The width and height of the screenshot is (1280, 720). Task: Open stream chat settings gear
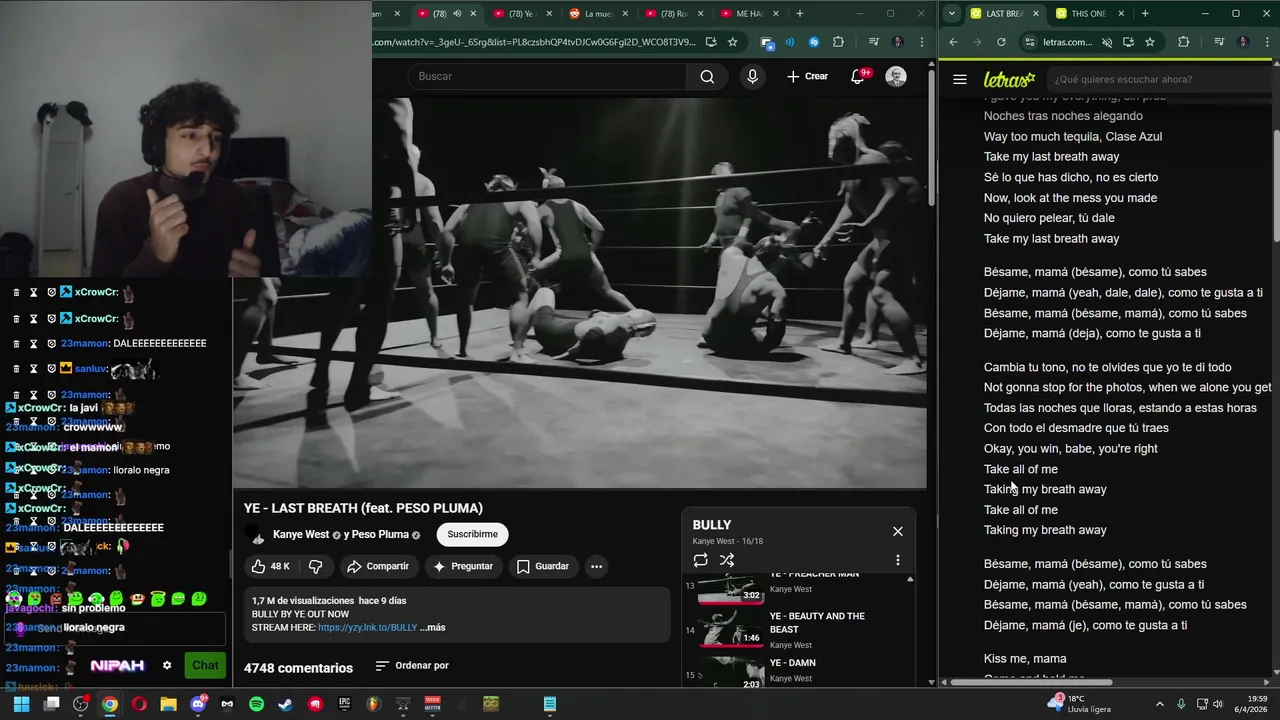pos(167,665)
